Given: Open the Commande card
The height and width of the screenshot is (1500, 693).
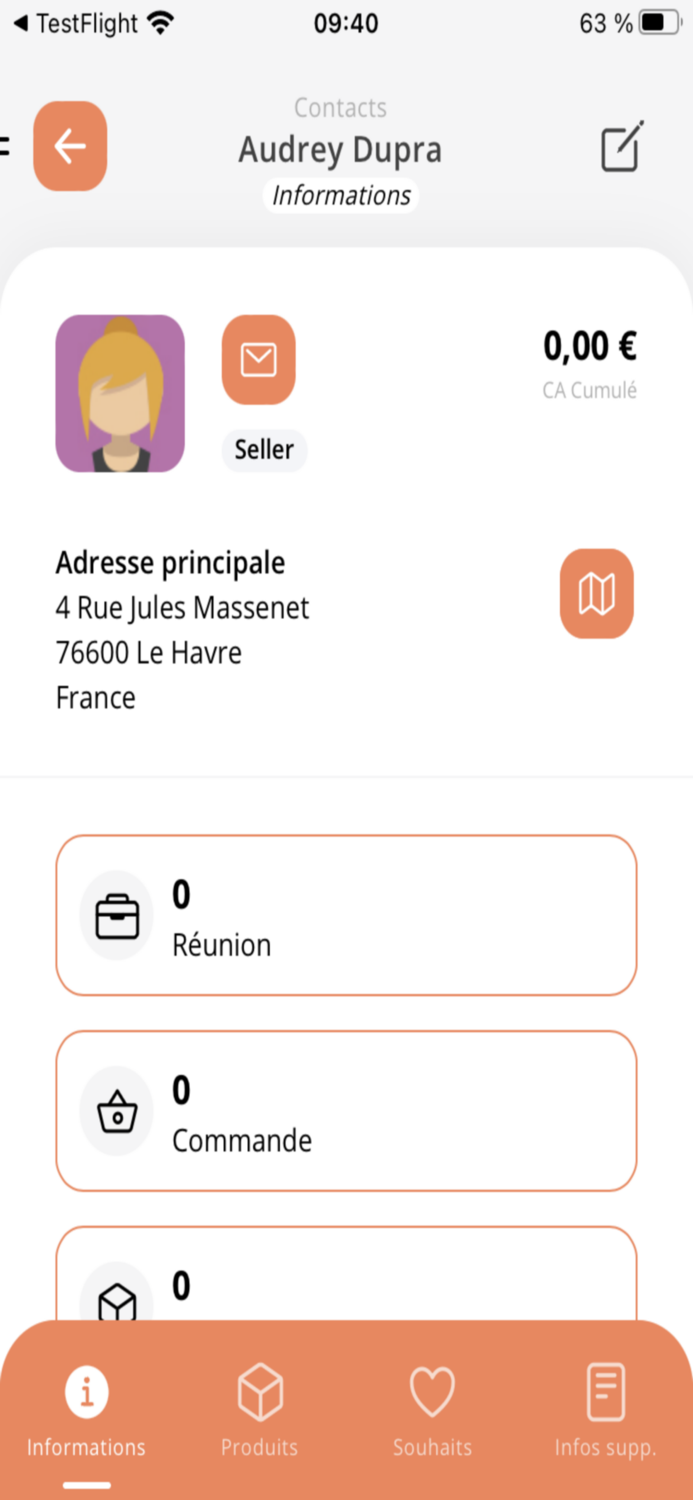Looking at the screenshot, I should pyautogui.click(x=346, y=1110).
